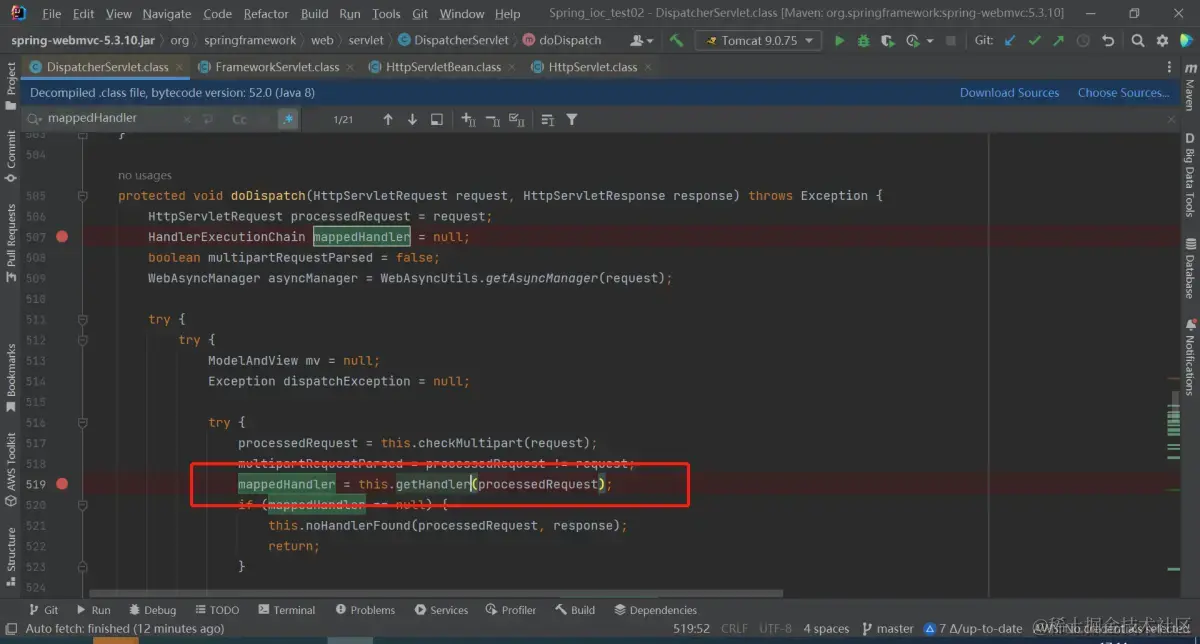Image resolution: width=1200 pixels, height=644 pixels.
Task: Click the Git push arrow icon
Action: click(x=1058, y=41)
